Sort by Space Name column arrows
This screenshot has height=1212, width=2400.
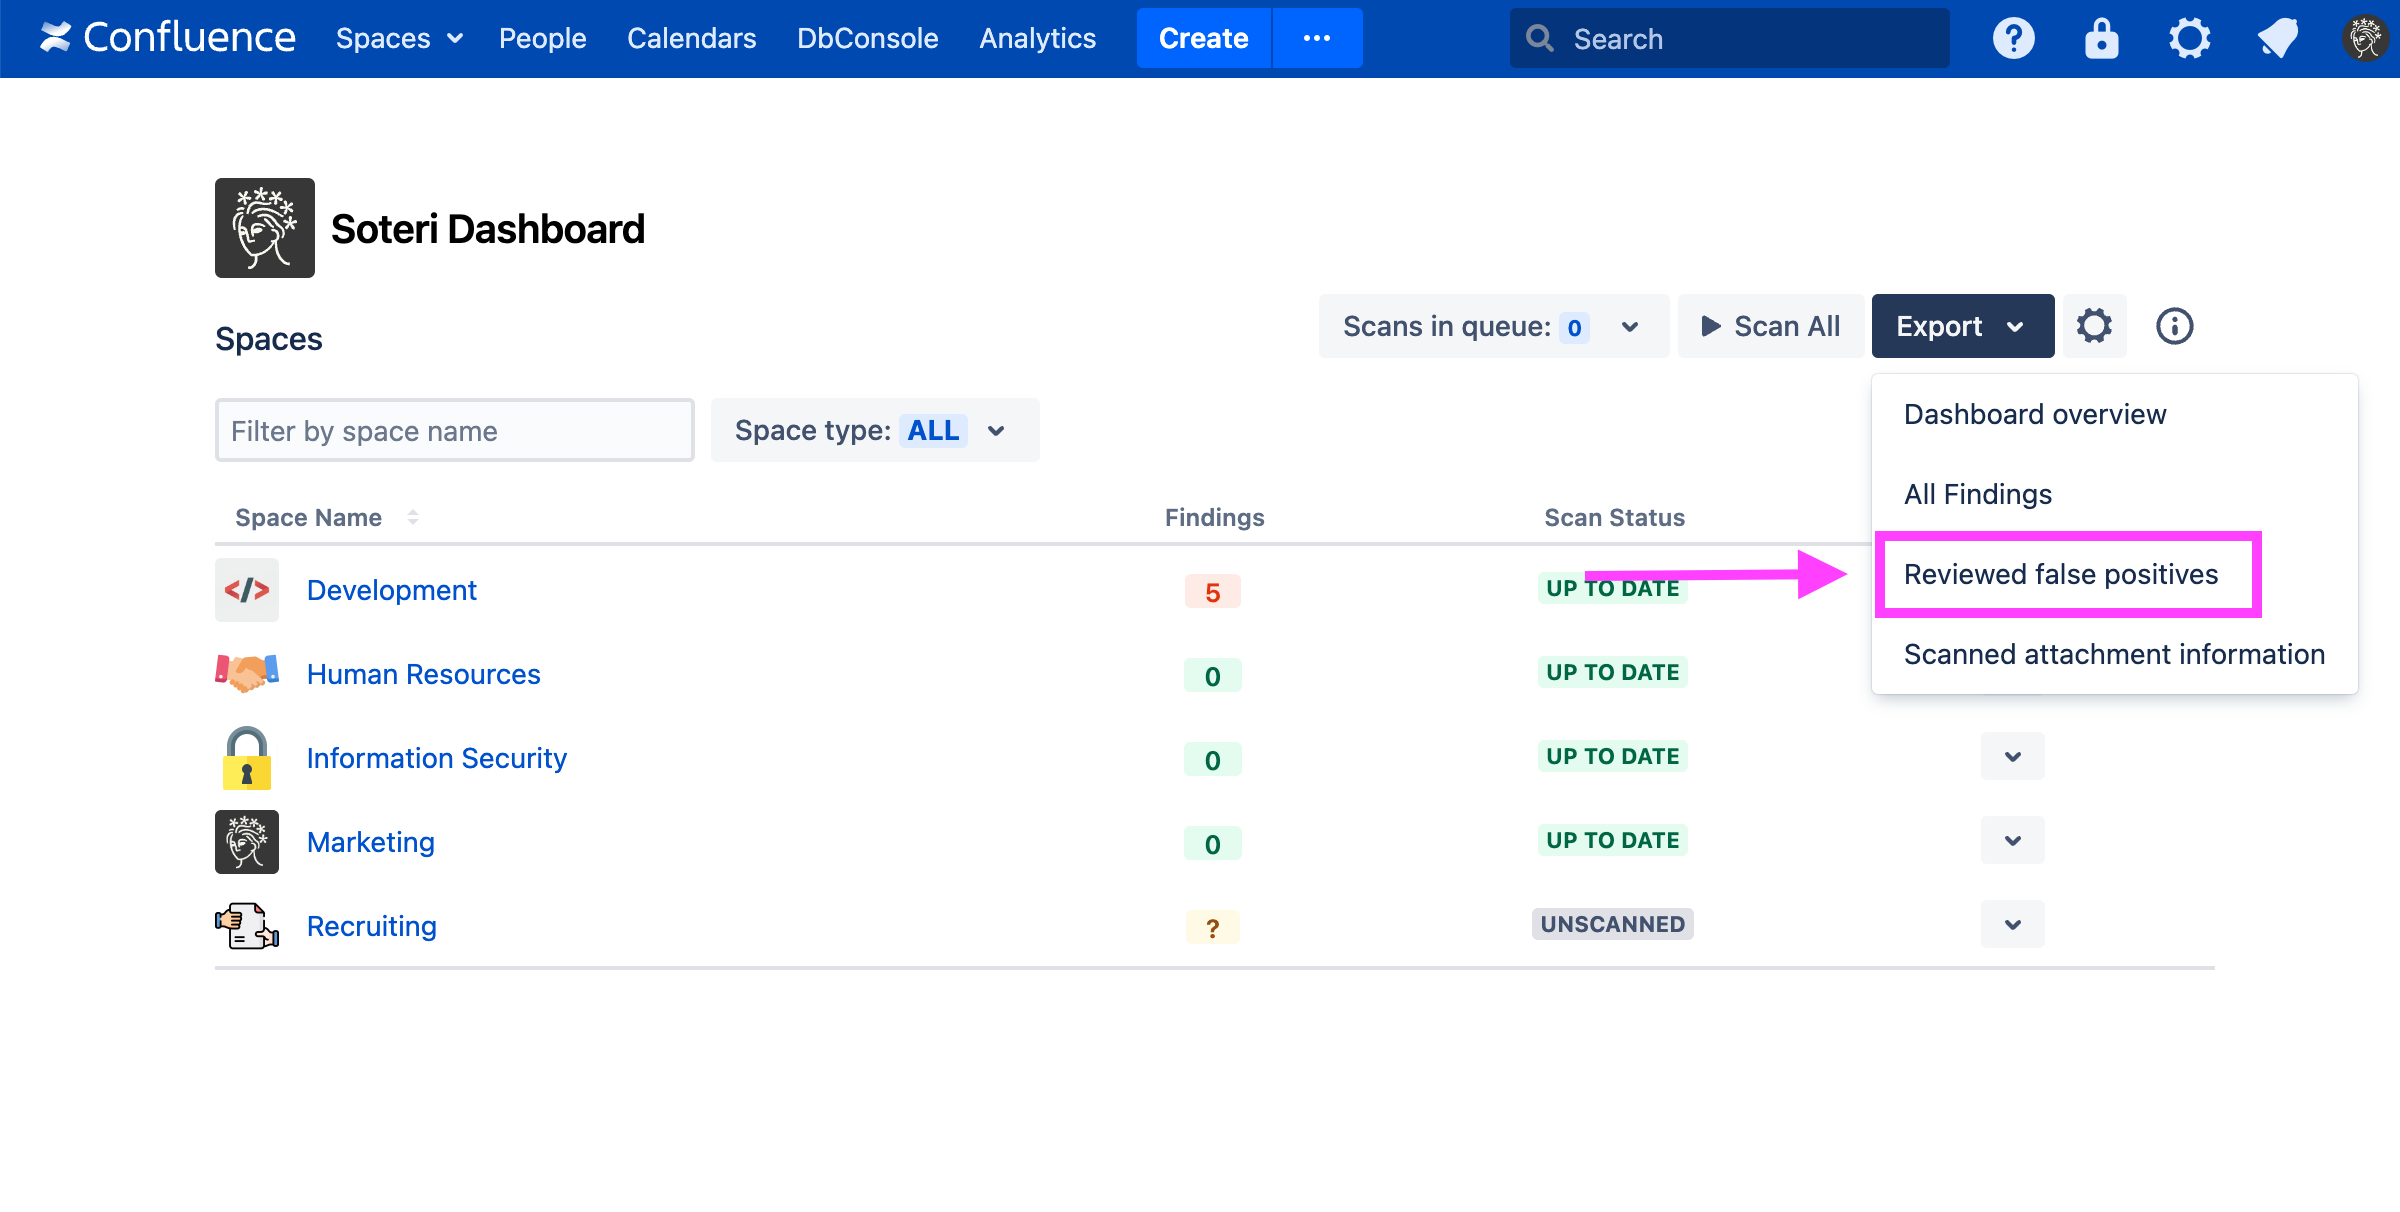pyautogui.click(x=412, y=517)
